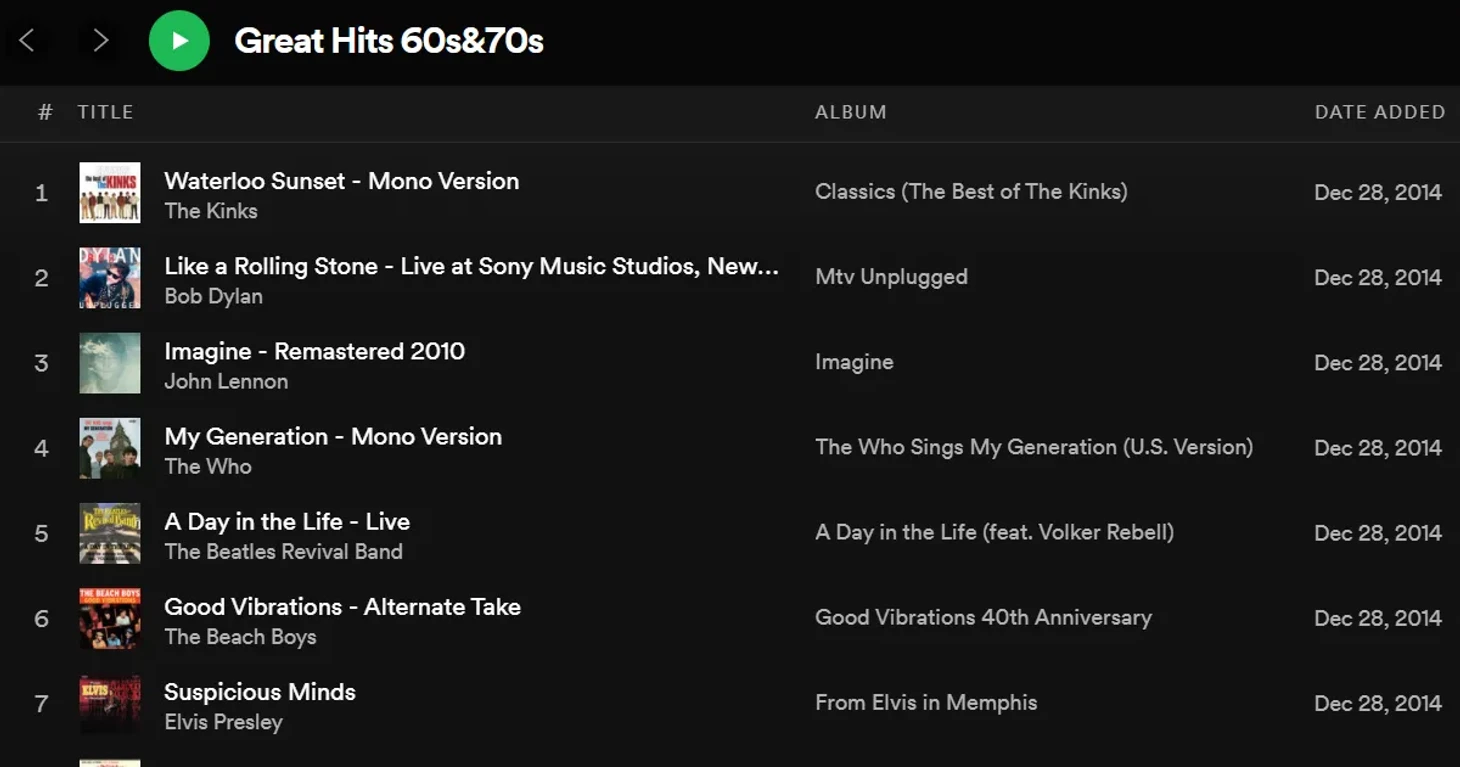Open artist Bob Dylan

point(213,296)
